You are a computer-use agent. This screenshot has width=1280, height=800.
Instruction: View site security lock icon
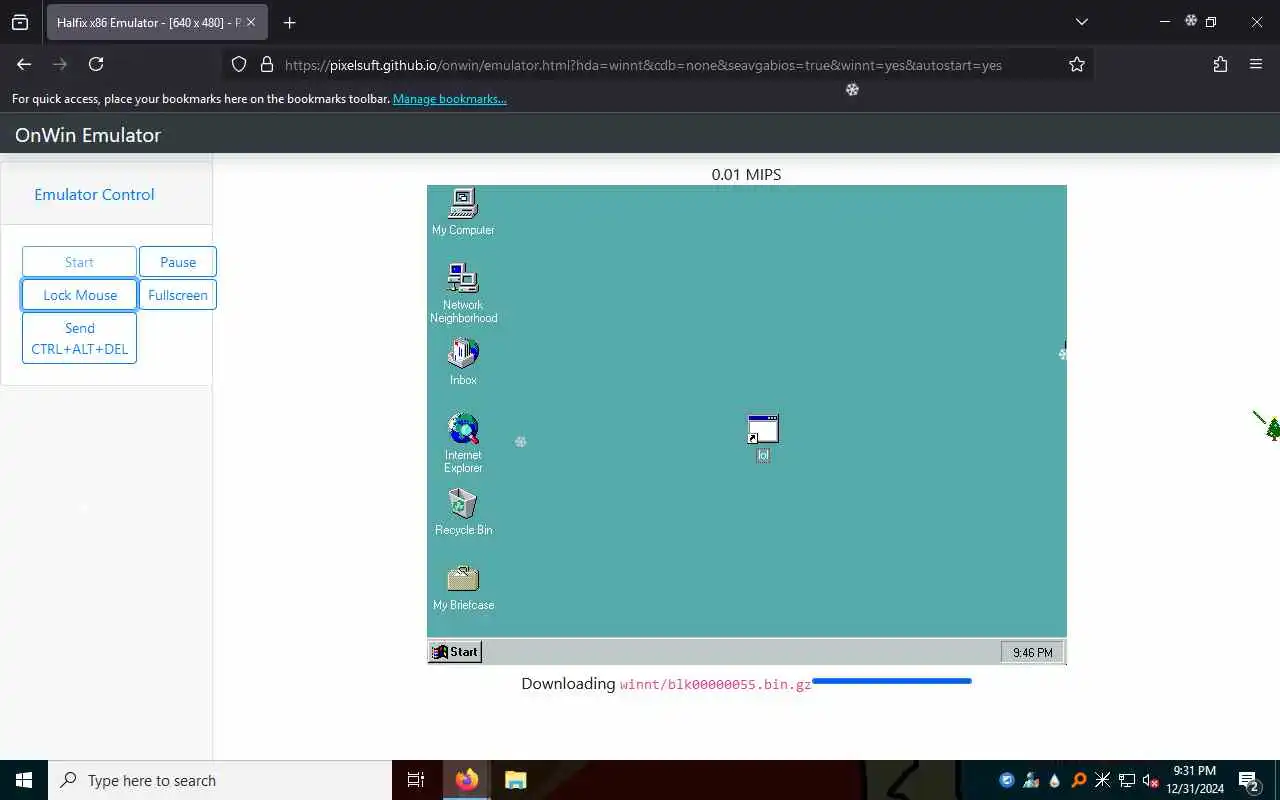pos(266,64)
